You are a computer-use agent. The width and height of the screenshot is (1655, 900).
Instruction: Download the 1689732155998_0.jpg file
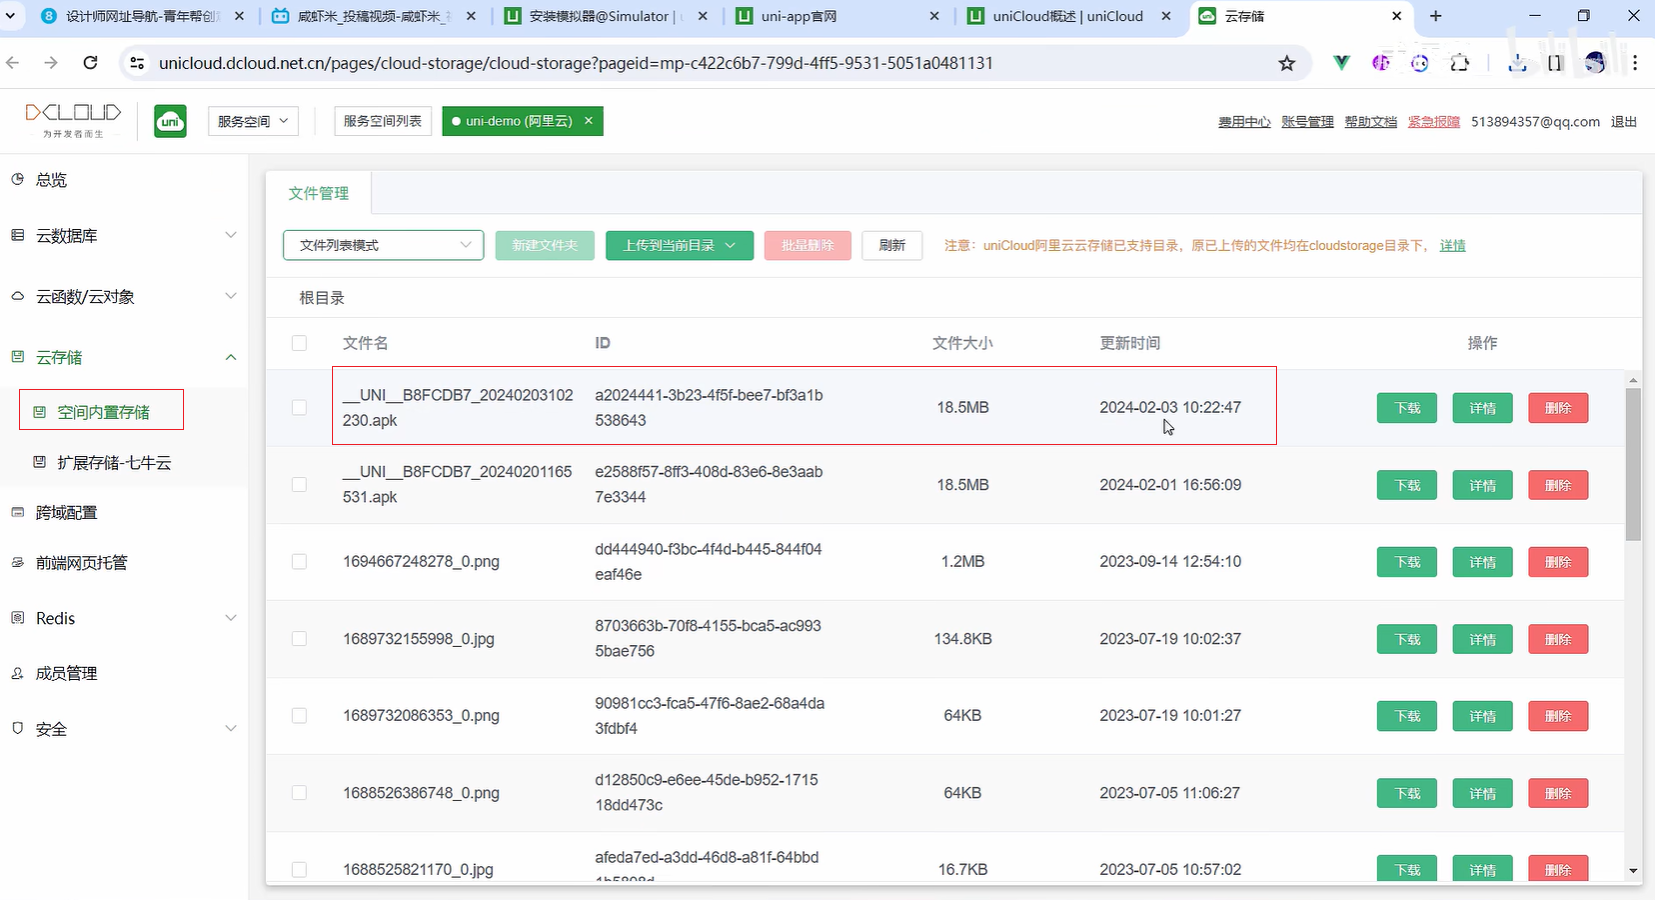tap(1407, 639)
